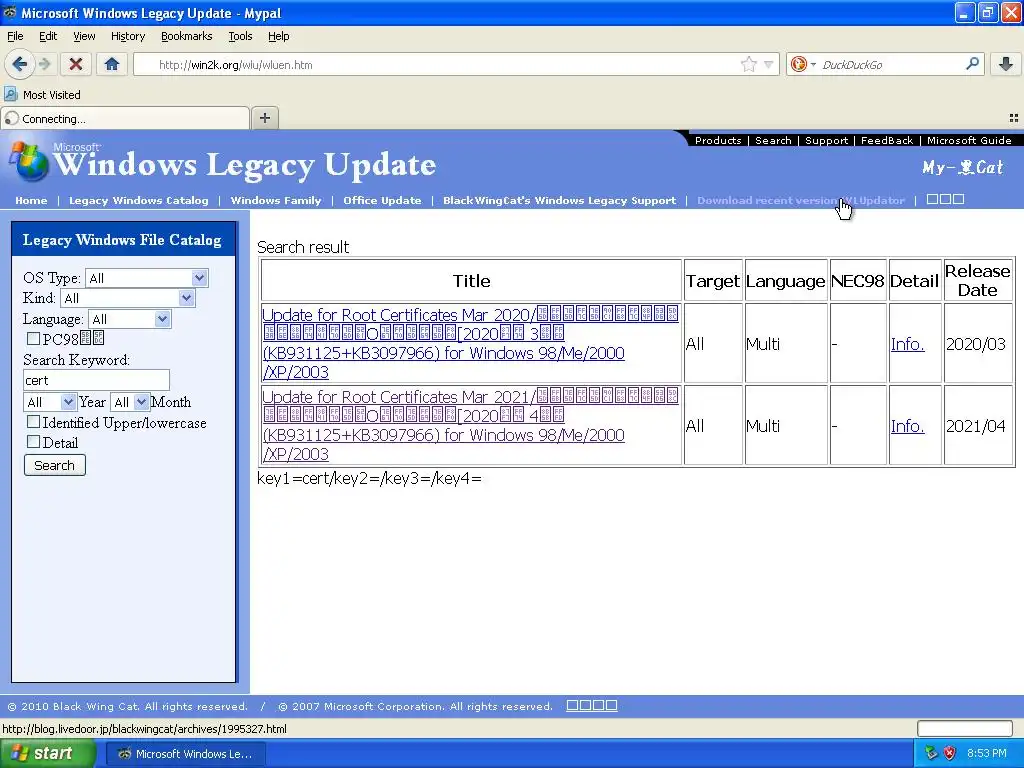Open the Office Update link
This screenshot has width=1024, height=768.
point(382,200)
